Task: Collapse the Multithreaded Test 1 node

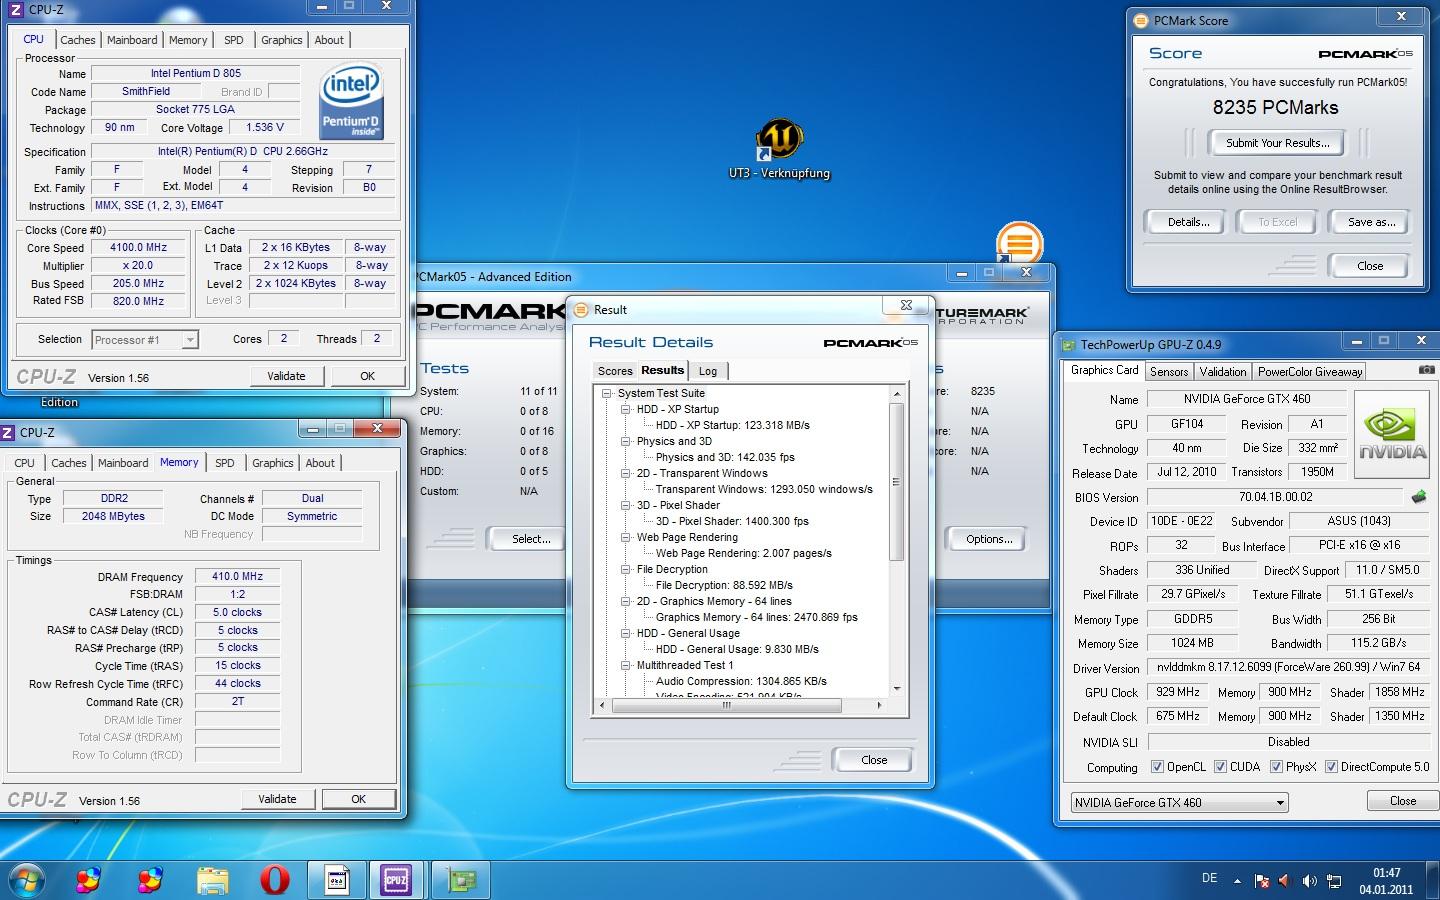Action: point(625,665)
